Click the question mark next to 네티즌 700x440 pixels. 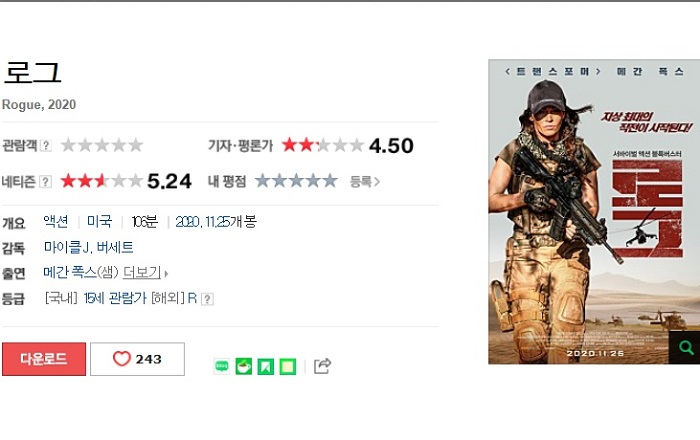tap(46, 182)
